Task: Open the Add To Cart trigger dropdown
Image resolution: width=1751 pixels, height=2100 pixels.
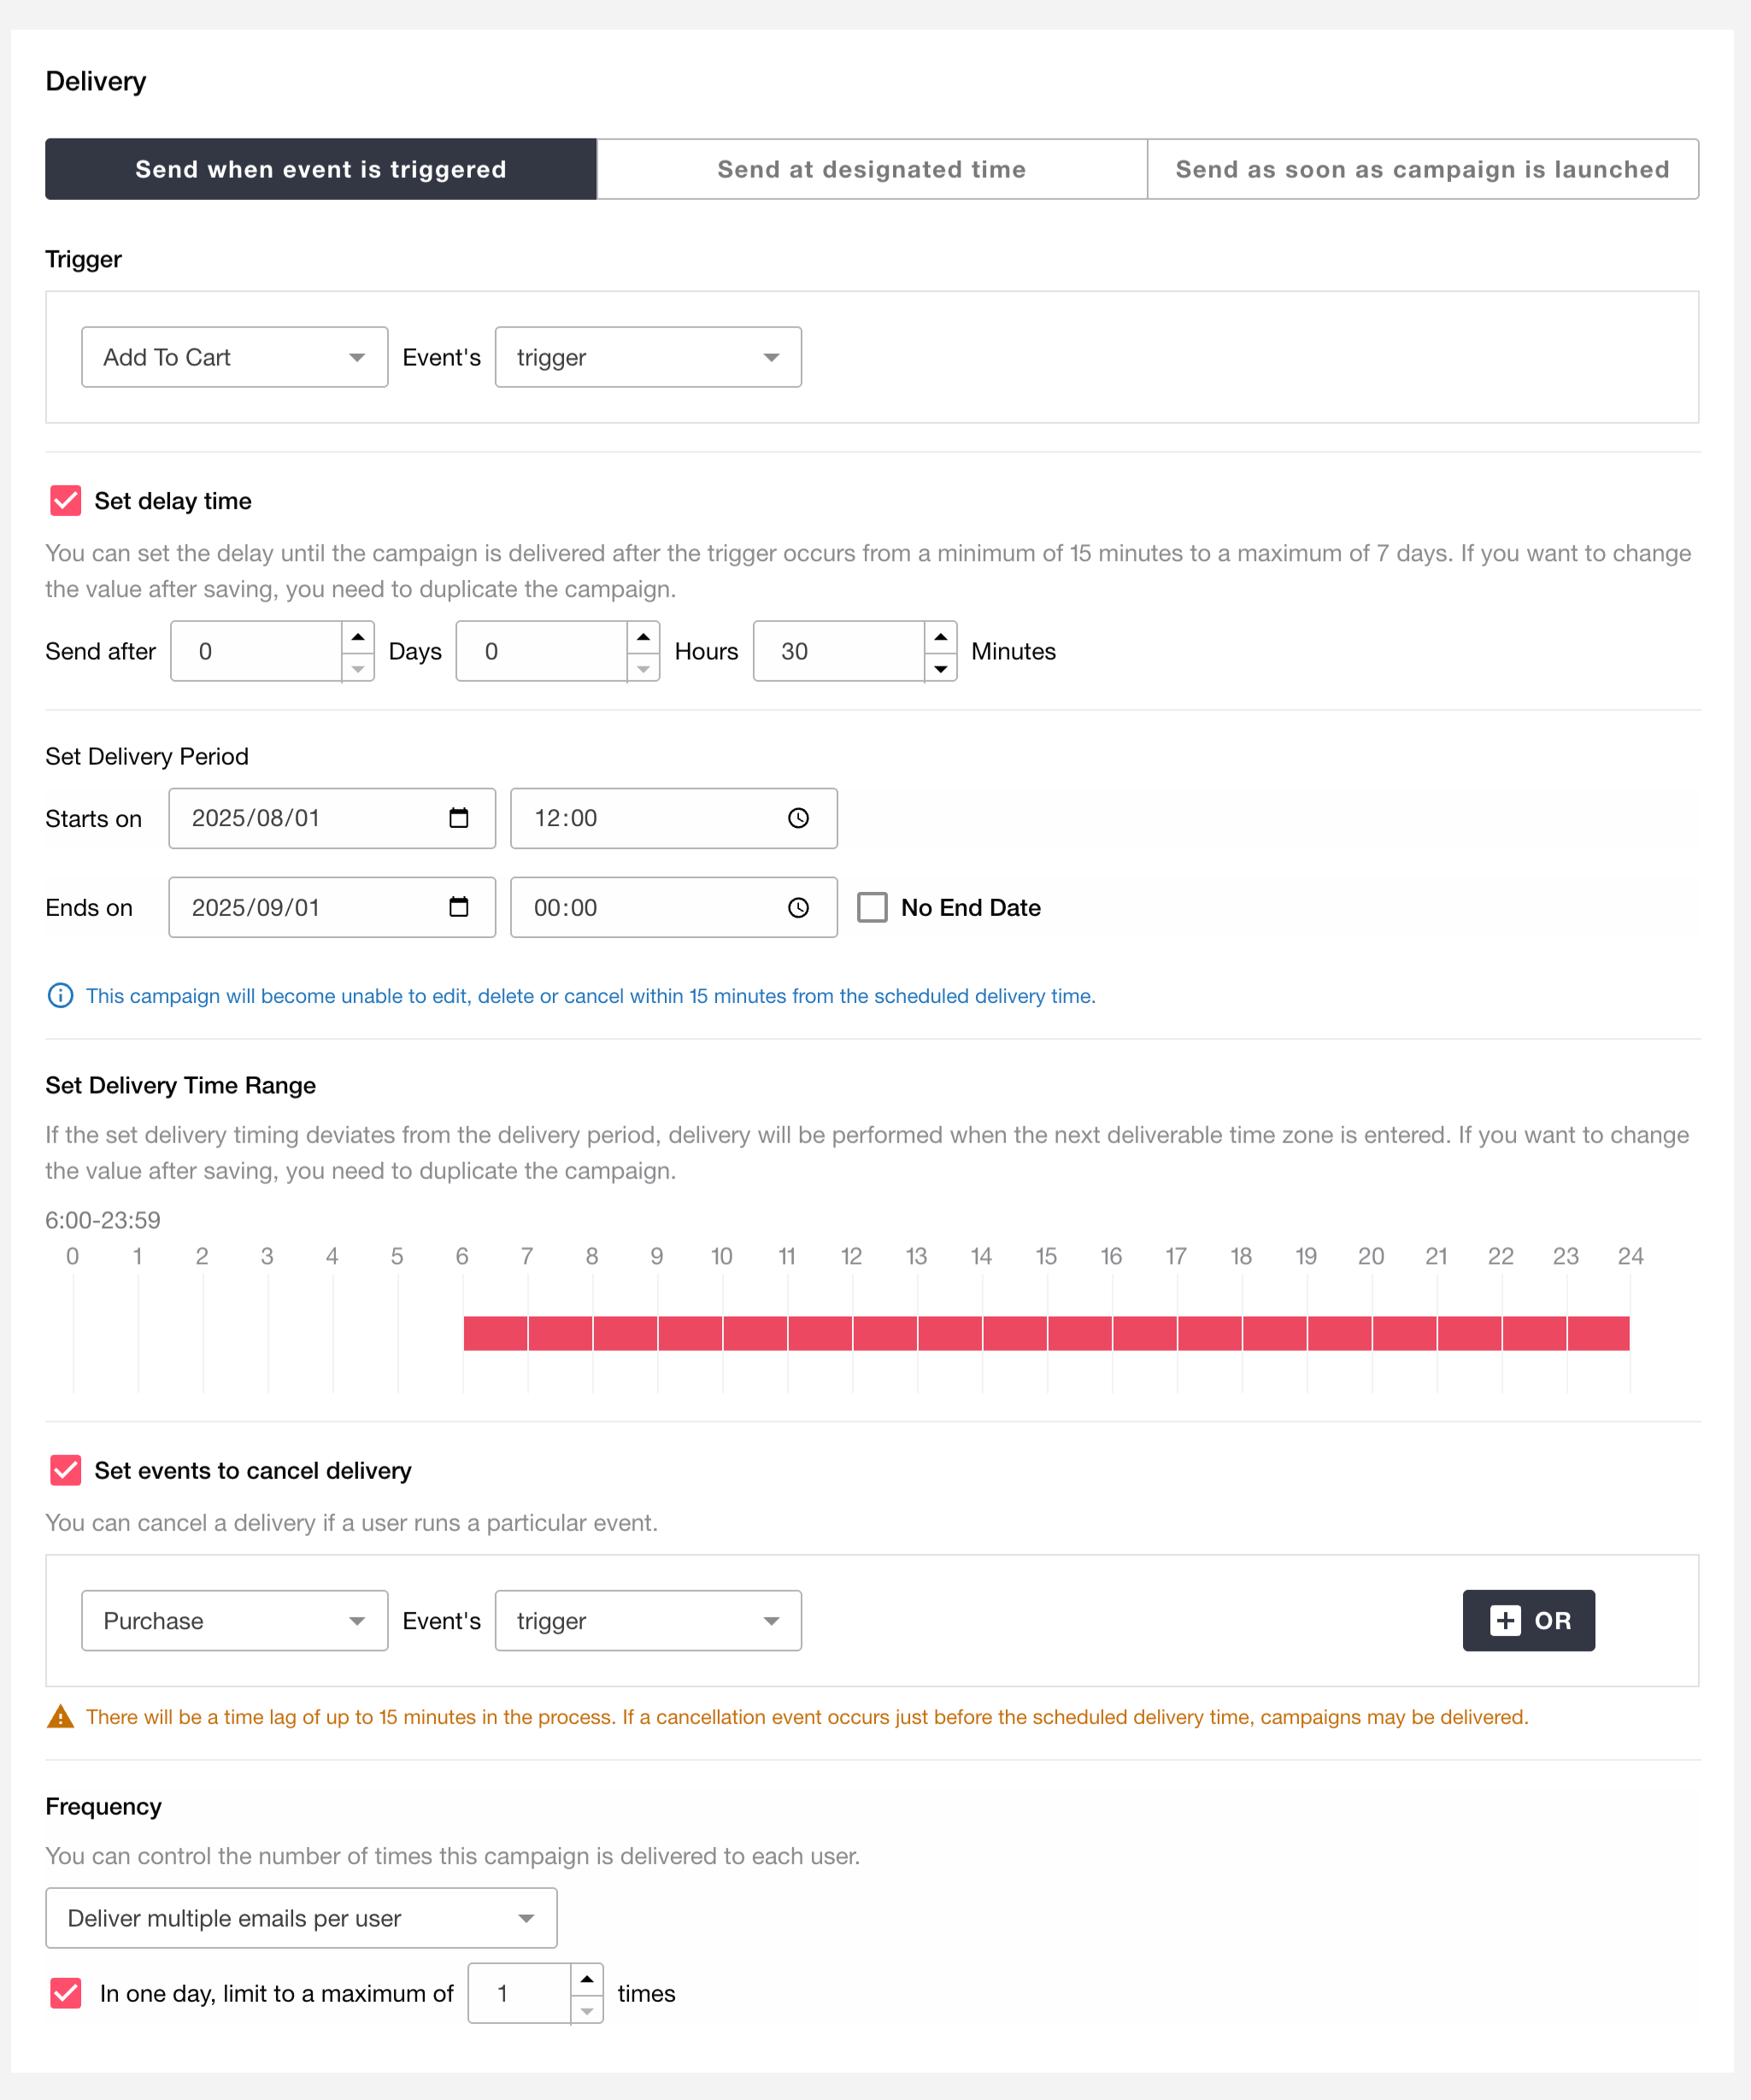Action: coord(234,357)
